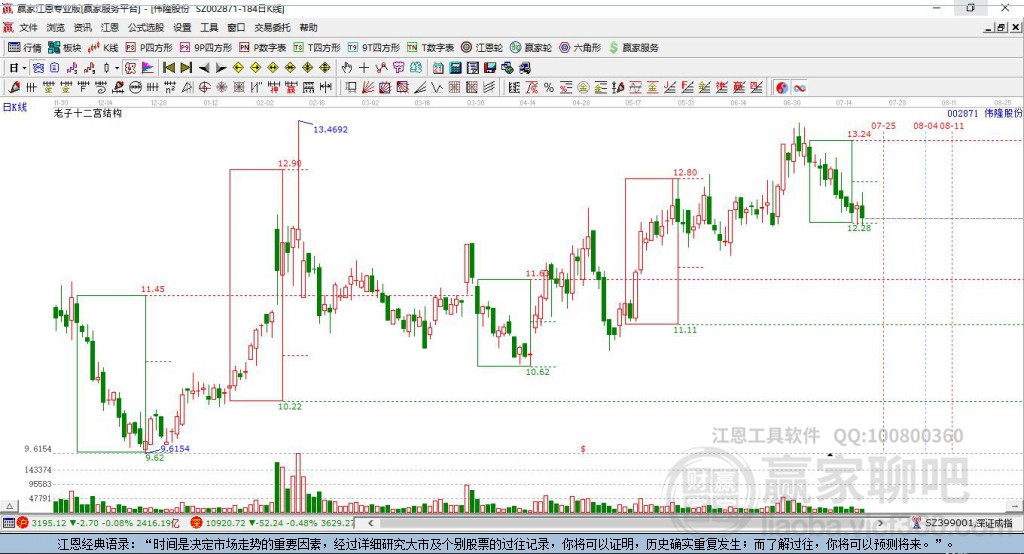The width and height of the screenshot is (1024, 554).
Task: Click the 老子十二宫结构 label
Action: pyautogui.click(x=88, y=113)
